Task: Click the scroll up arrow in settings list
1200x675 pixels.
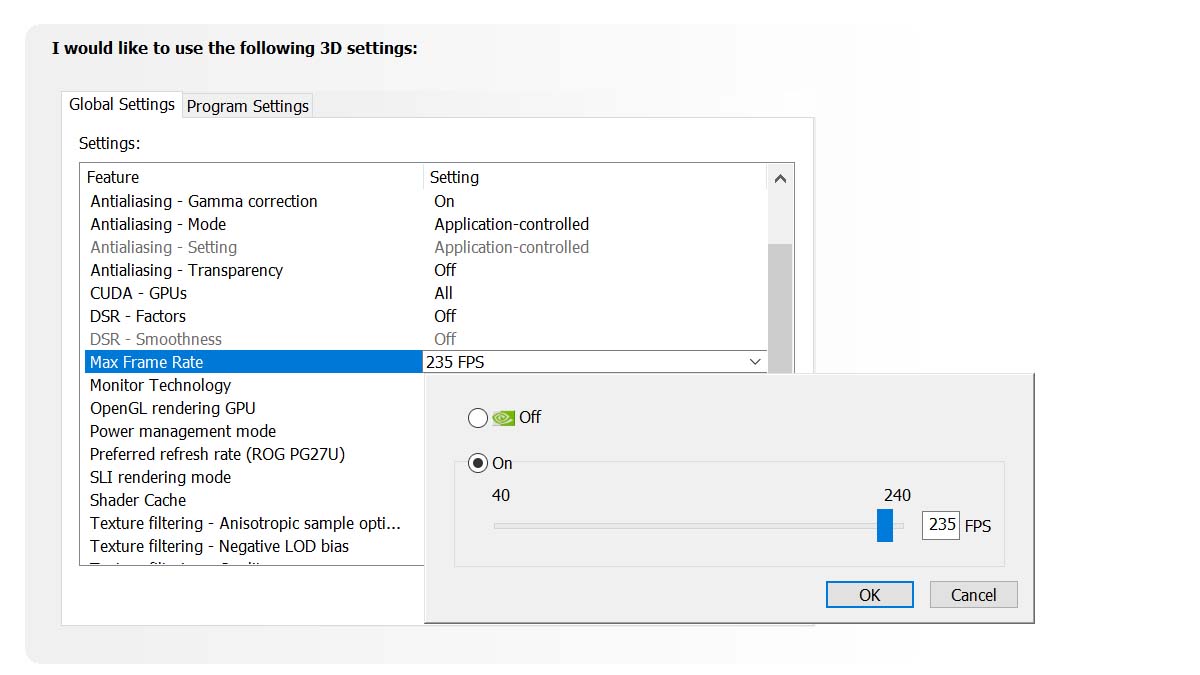Action: (780, 178)
